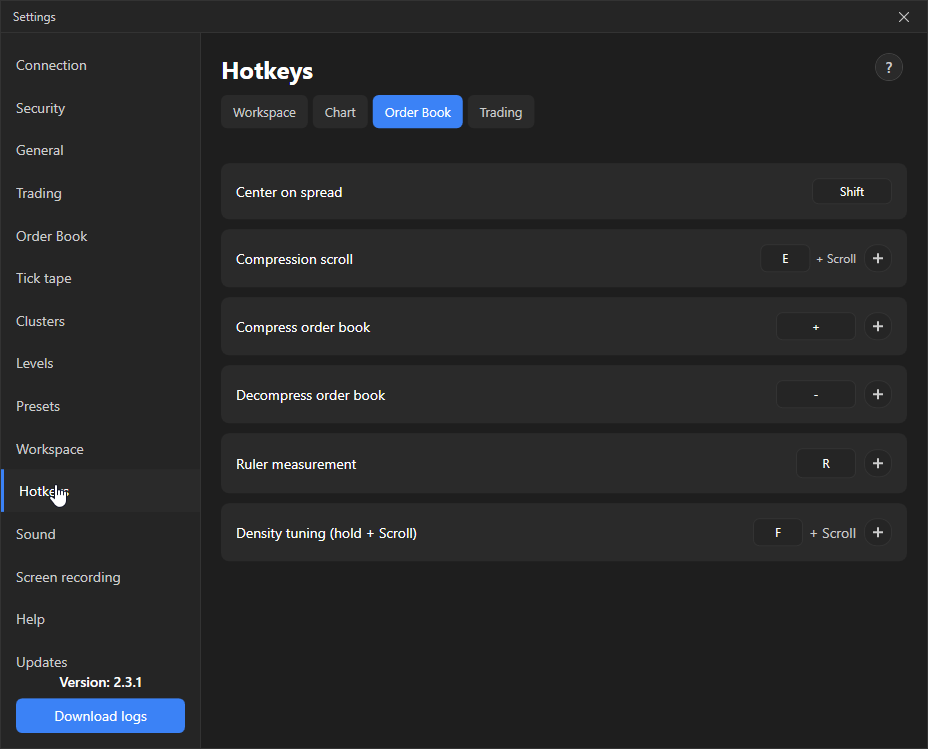Switch to the Workspace hotkeys tab
This screenshot has height=749, width=928.
(x=264, y=112)
